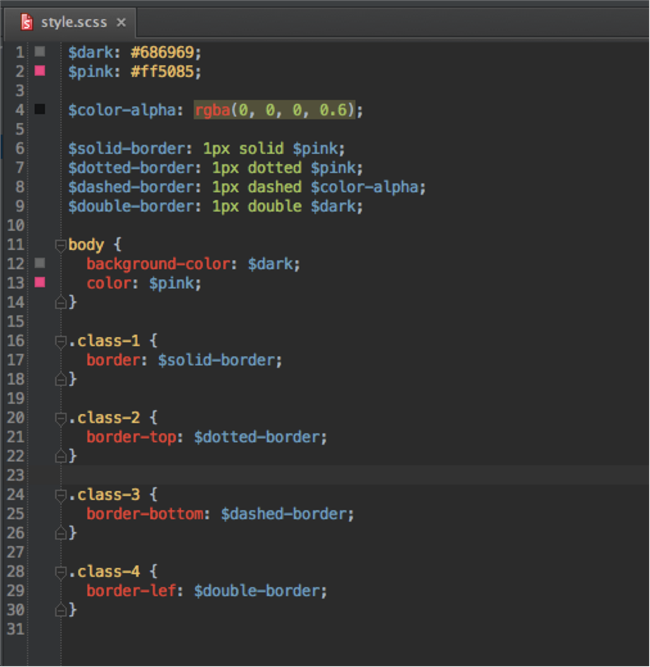Click the $double-border reference on line 29

click(x=257, y=591)
